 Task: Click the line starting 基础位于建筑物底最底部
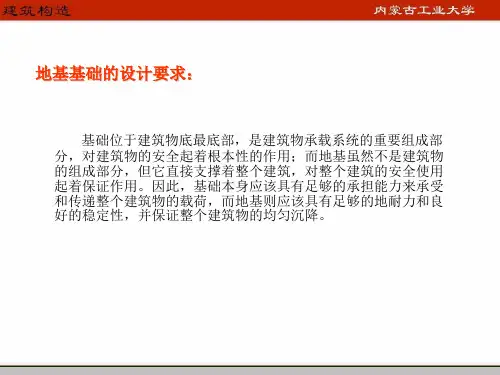coord(262,140)
